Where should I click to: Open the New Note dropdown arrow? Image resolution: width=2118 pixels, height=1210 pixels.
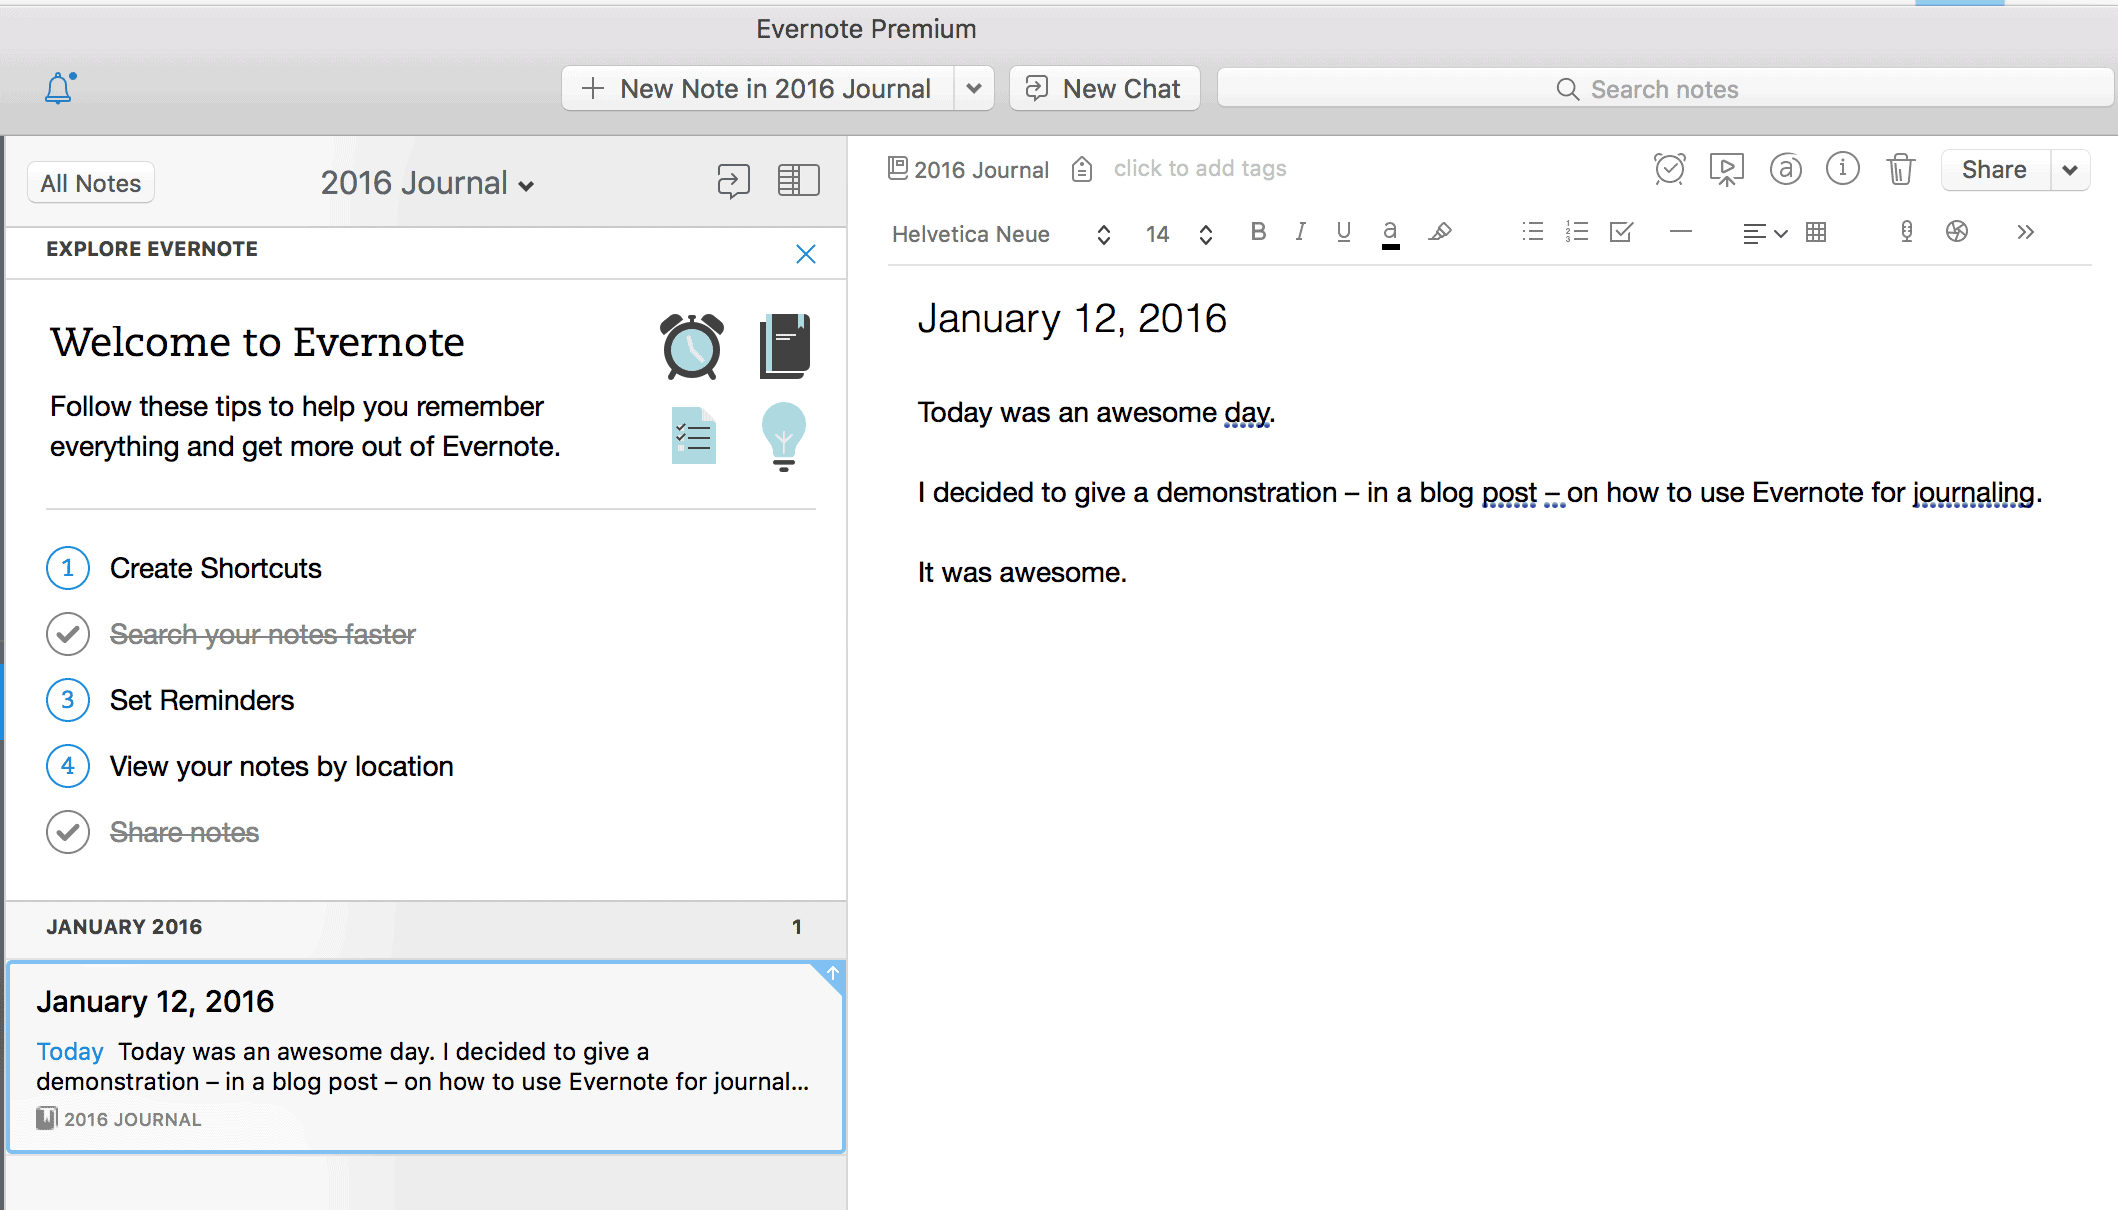974,89
